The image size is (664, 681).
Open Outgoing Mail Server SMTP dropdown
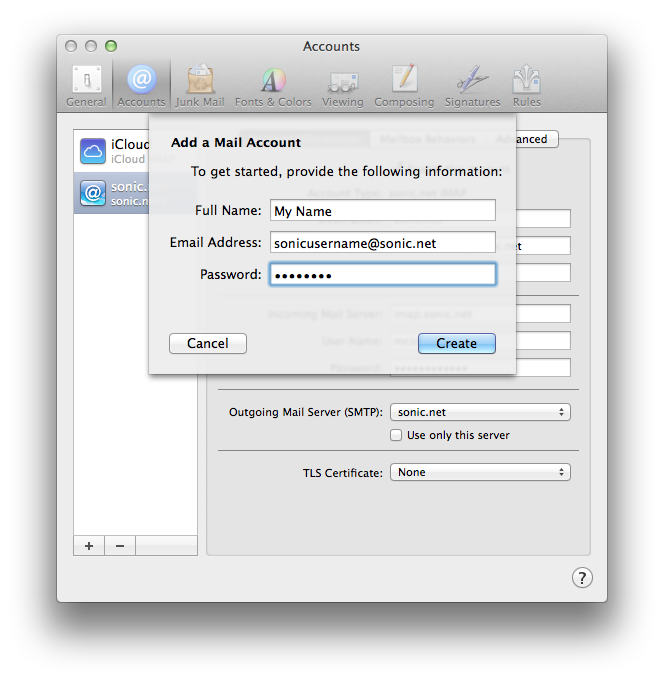point(480,412)
